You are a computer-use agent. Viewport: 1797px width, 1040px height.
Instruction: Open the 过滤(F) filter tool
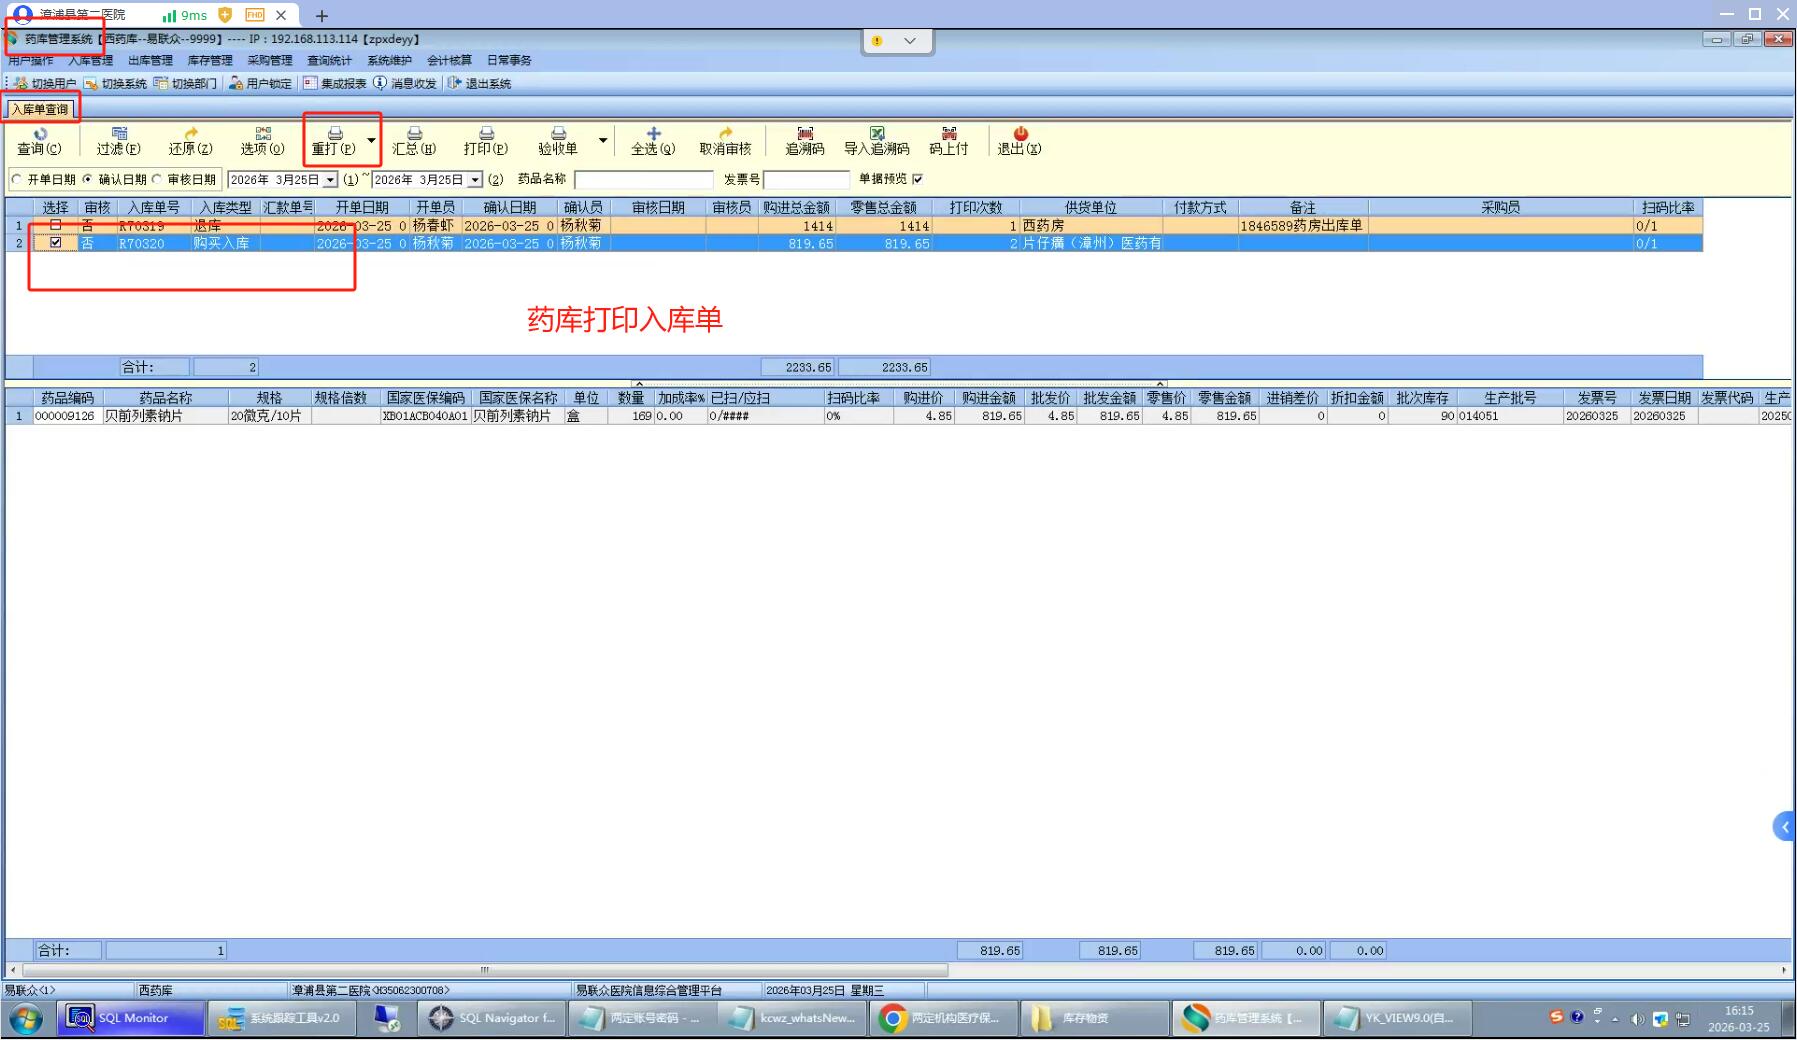click(x=118, y=141)
